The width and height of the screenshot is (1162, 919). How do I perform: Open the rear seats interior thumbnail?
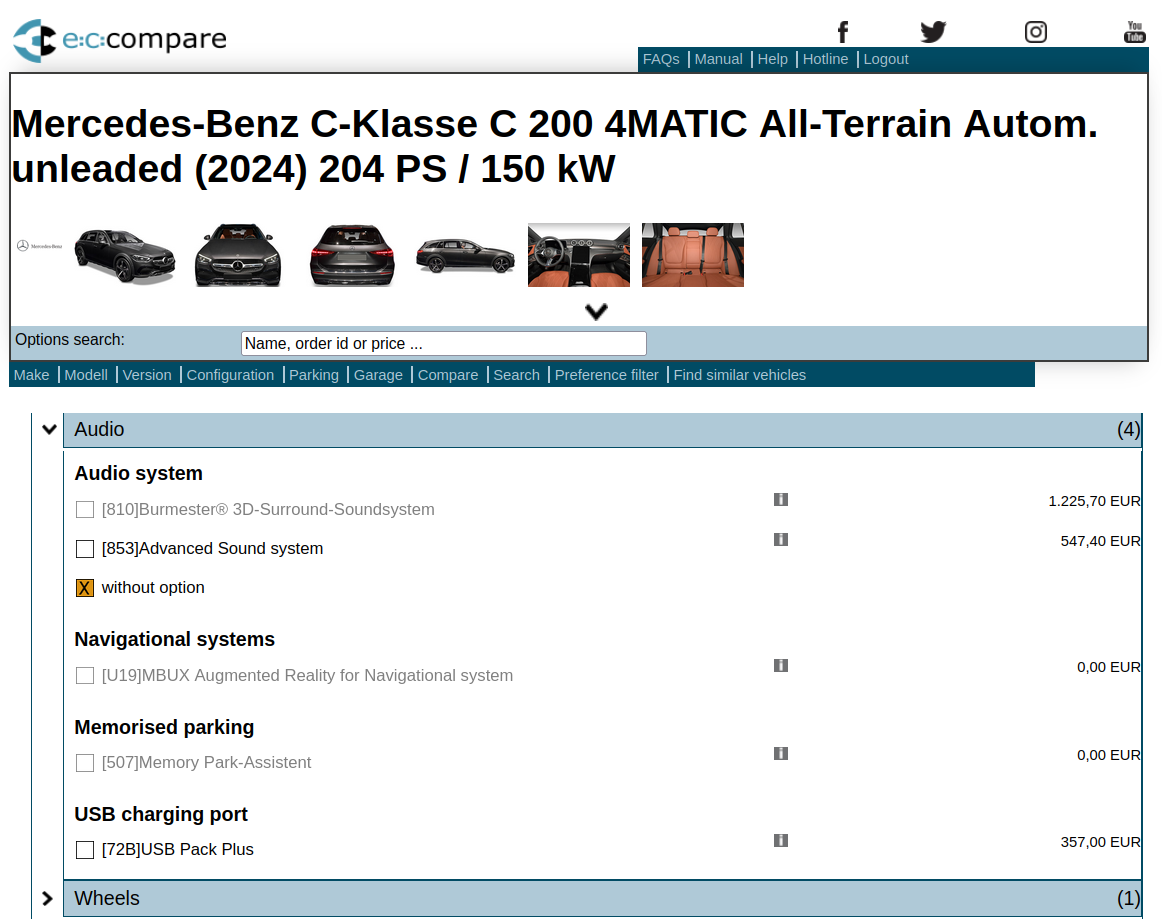click(x=693, y=255)
